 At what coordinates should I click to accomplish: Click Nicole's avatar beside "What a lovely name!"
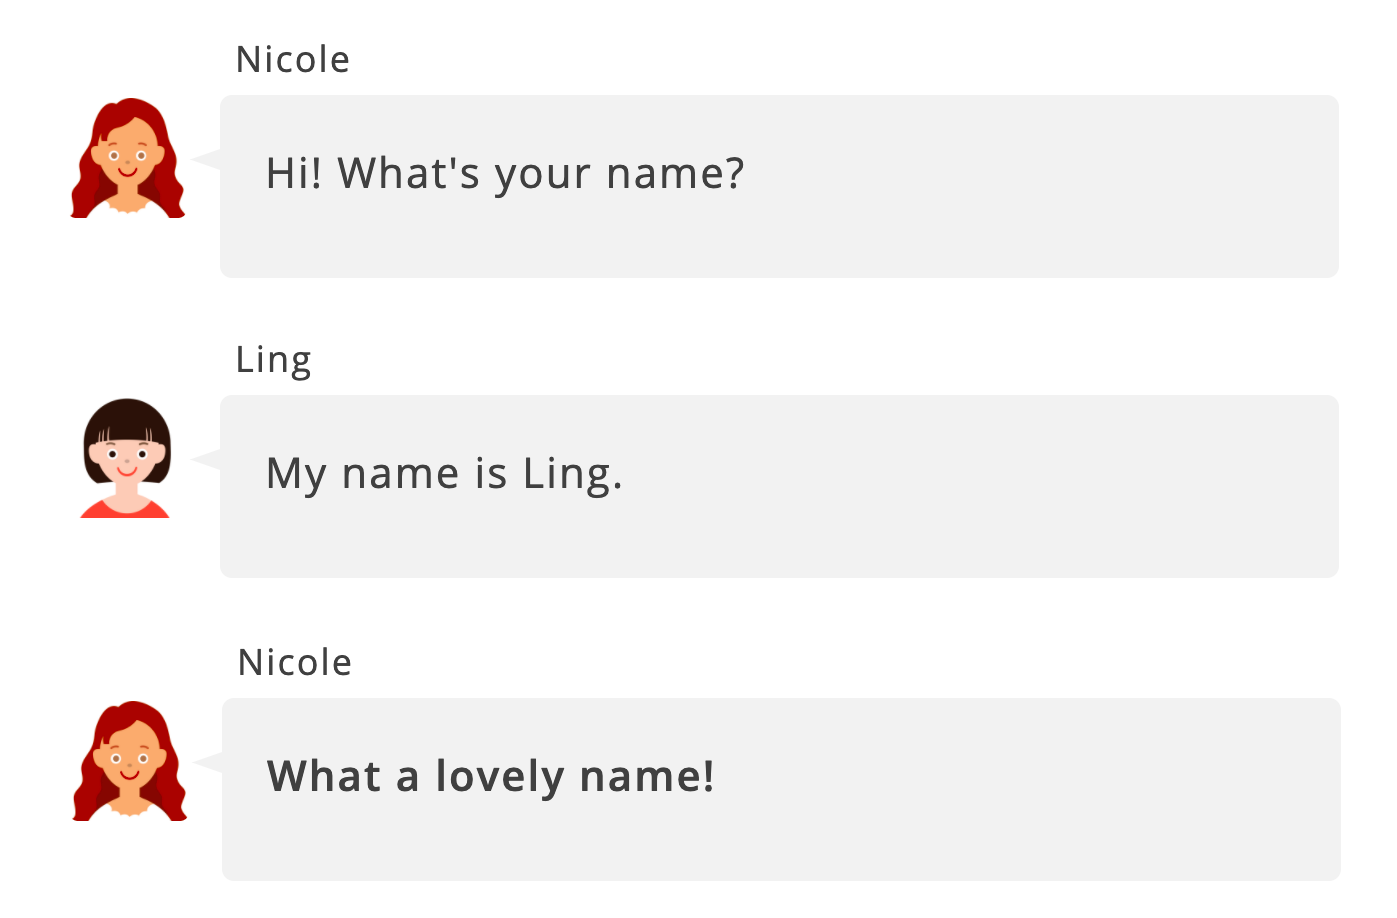[x=130, y=761]
